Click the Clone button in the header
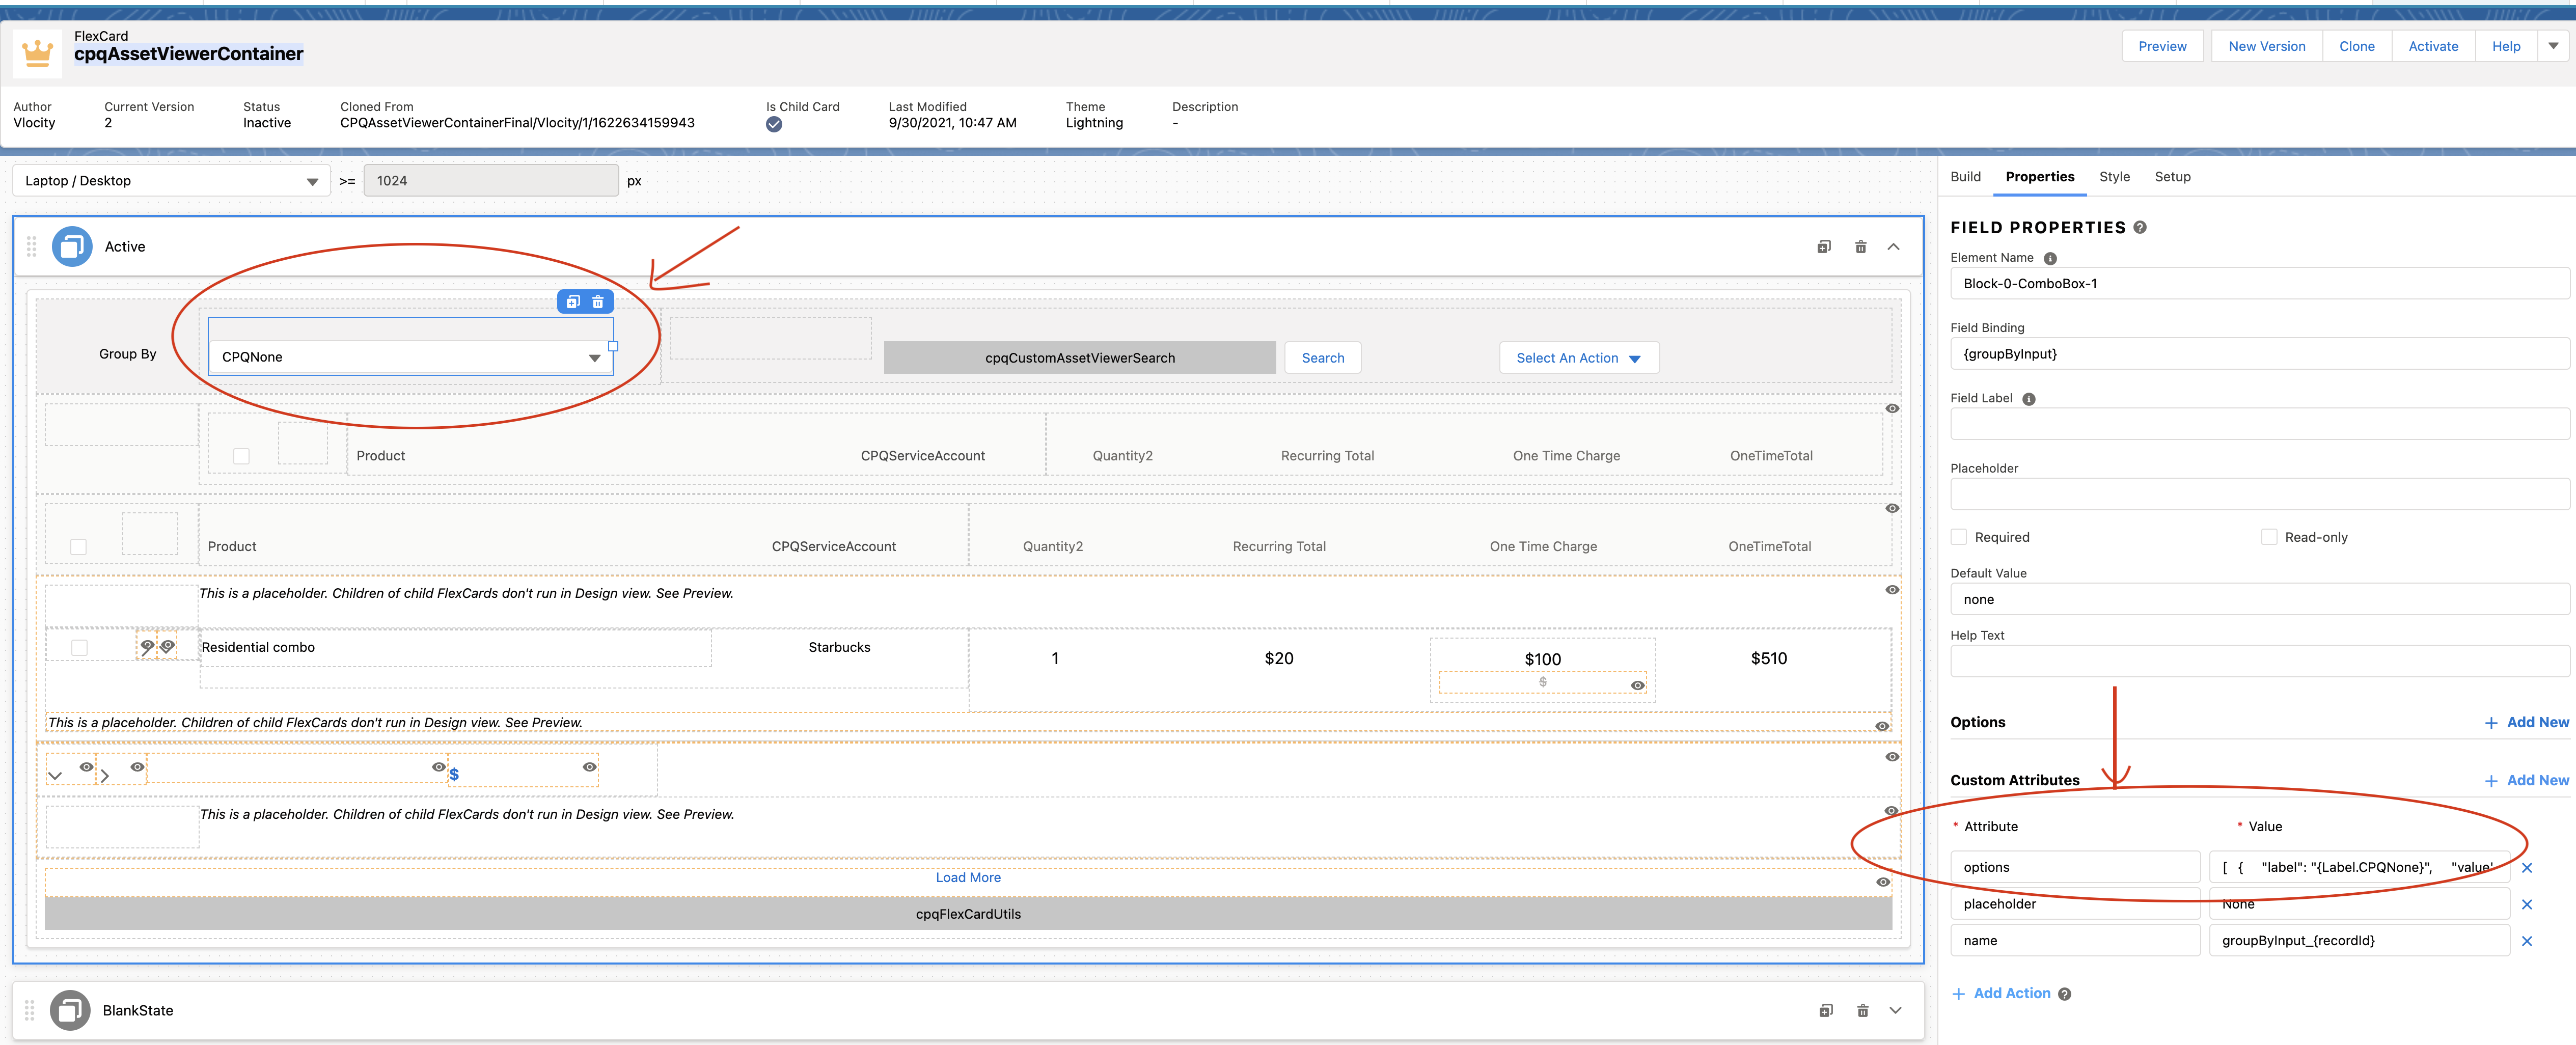 [2357, 46]
